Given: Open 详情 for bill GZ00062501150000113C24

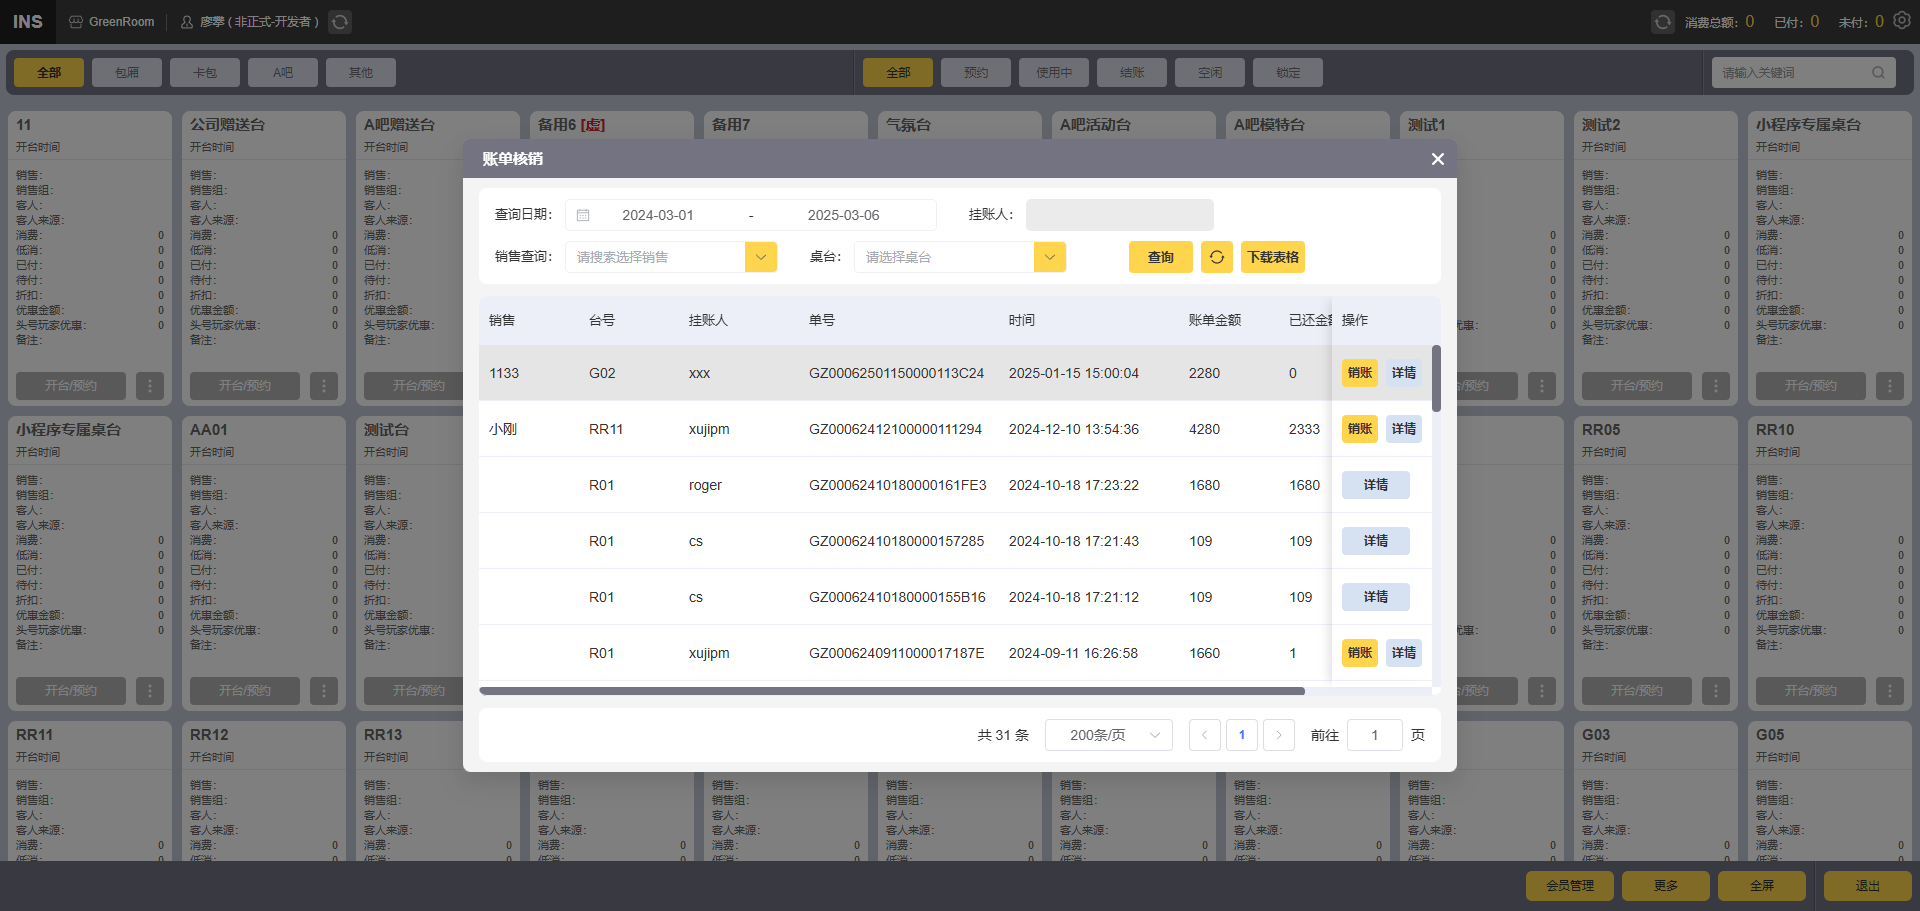Looking at the screenshot, I should (1404, 373).
